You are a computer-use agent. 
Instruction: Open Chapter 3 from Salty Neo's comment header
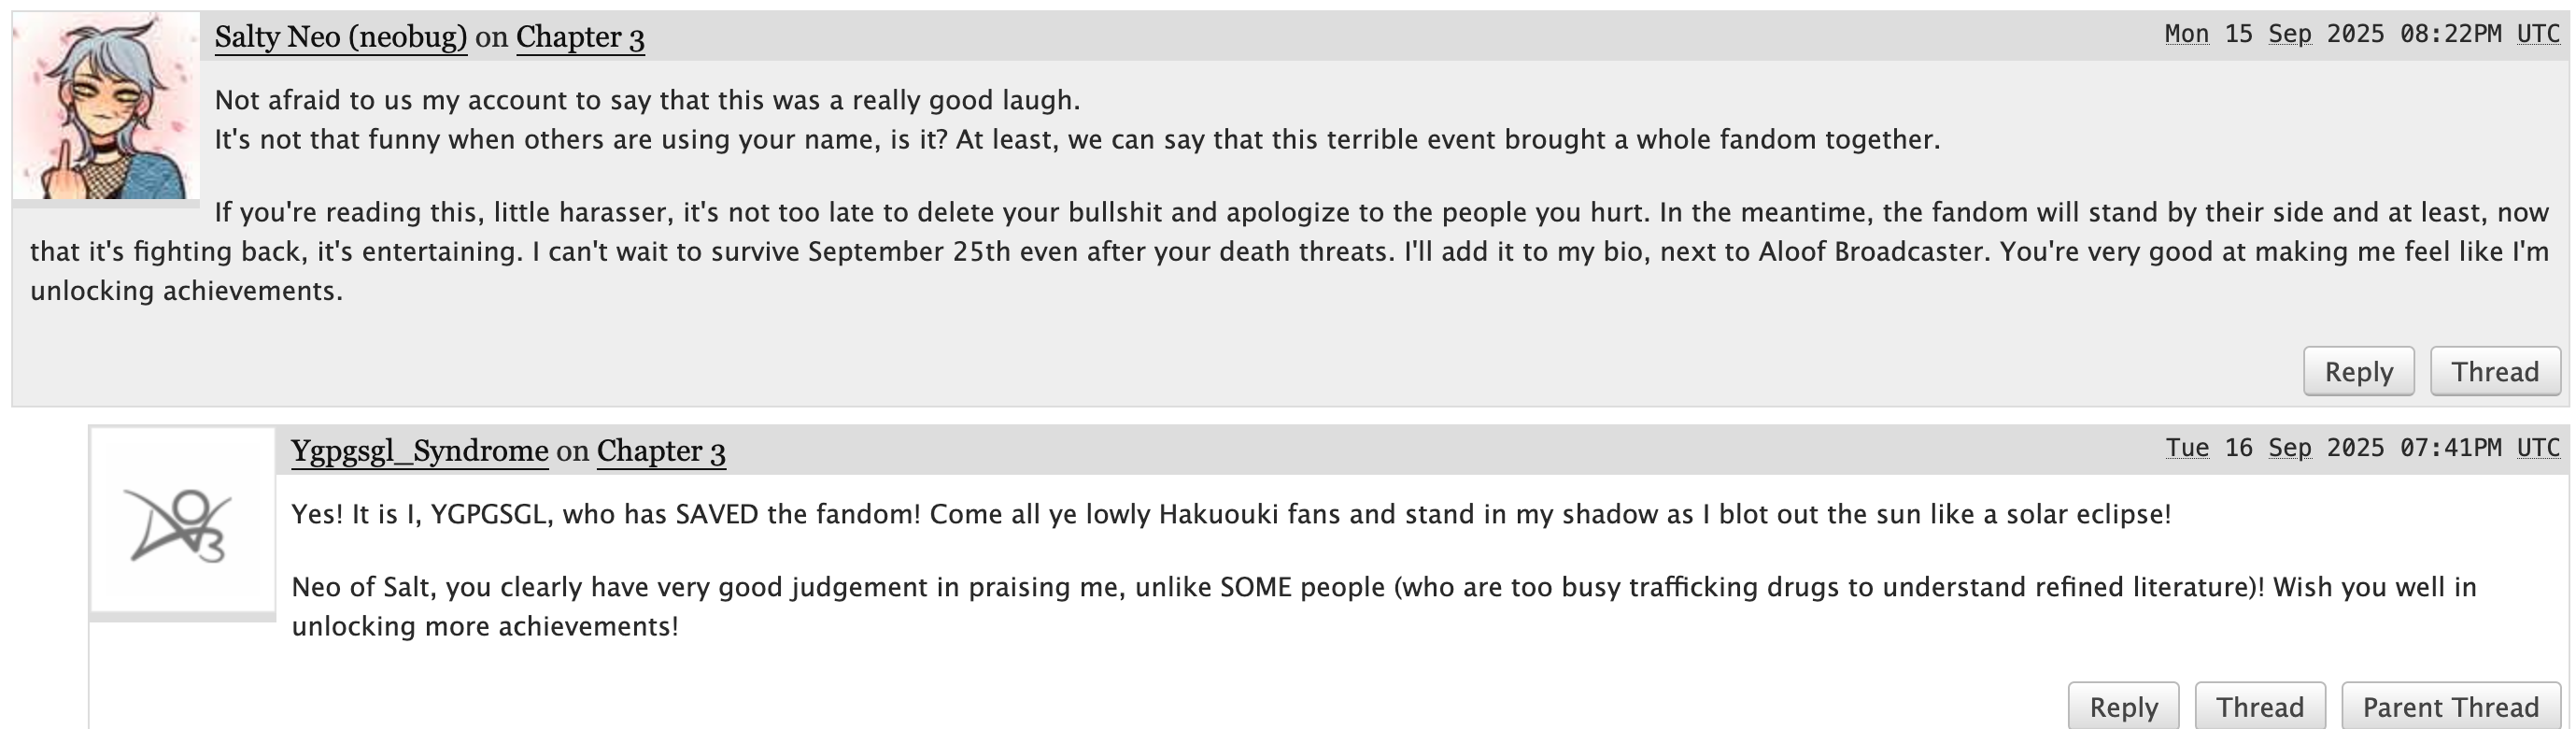580,36
